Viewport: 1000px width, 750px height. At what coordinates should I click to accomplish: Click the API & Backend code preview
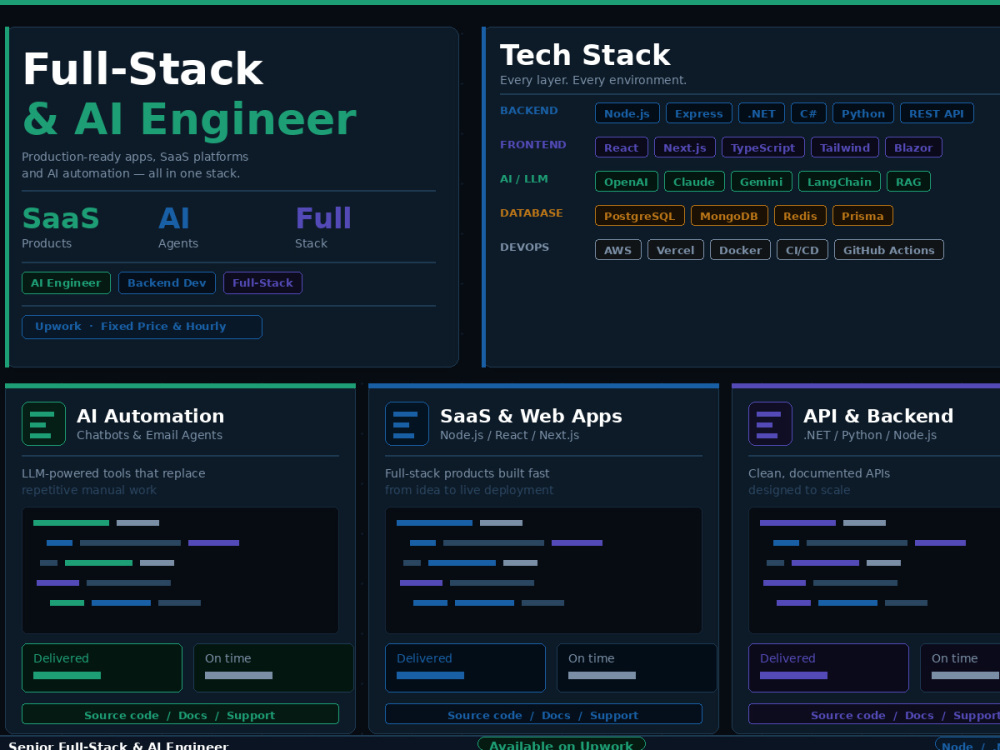click(874, 570)
